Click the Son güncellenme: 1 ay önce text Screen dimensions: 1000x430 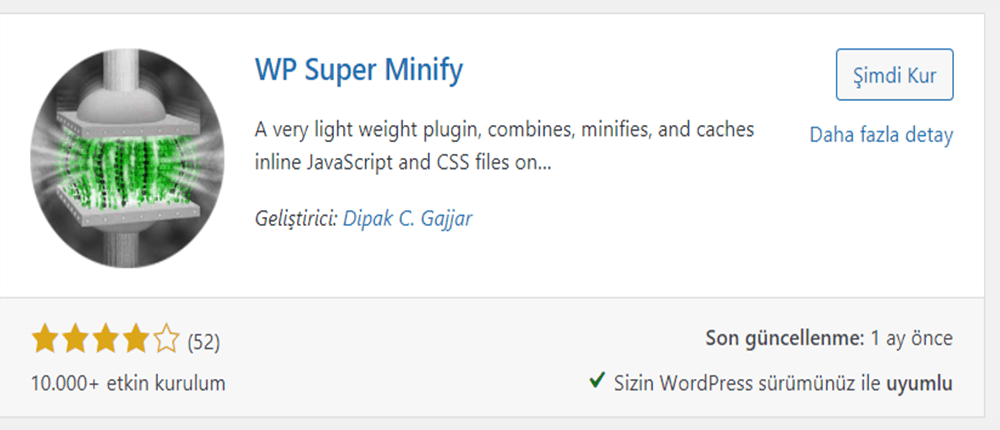pos(829,339)
